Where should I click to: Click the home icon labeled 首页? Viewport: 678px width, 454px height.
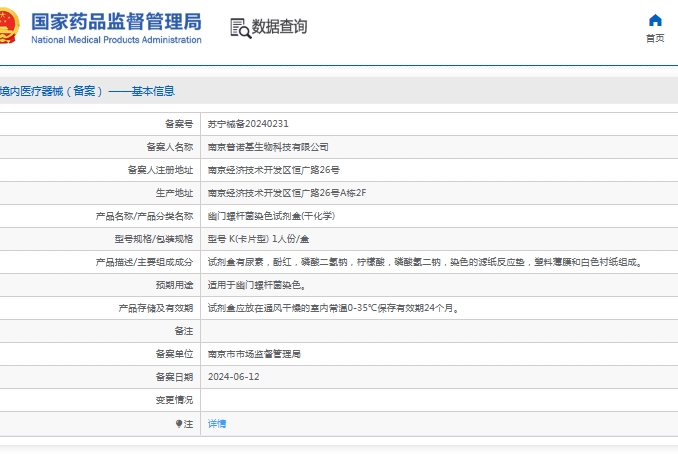coord(655,20)
